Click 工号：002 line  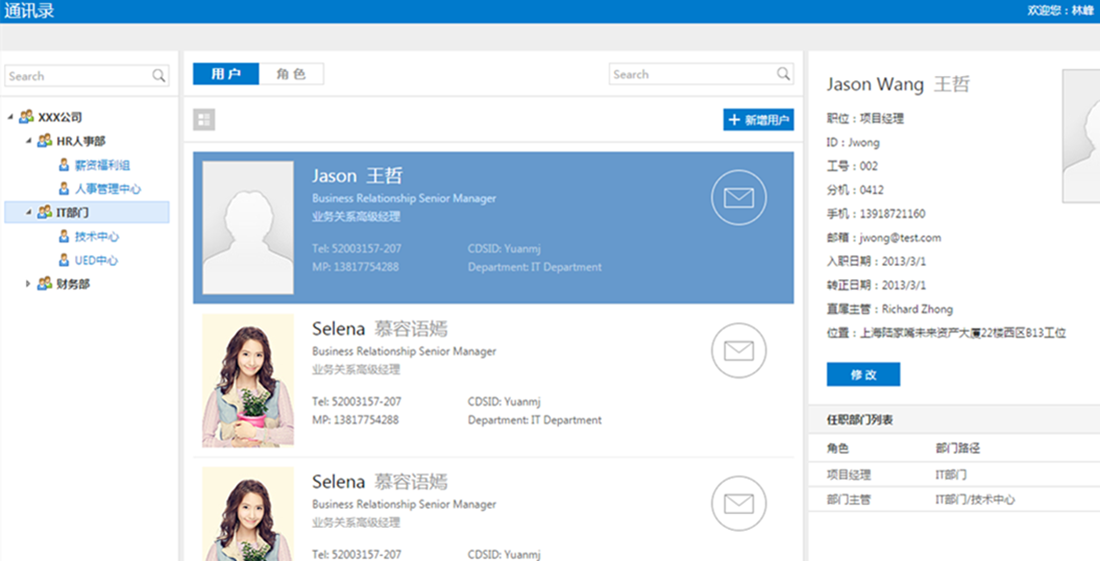pyautogui.click(x=852, y=166)
